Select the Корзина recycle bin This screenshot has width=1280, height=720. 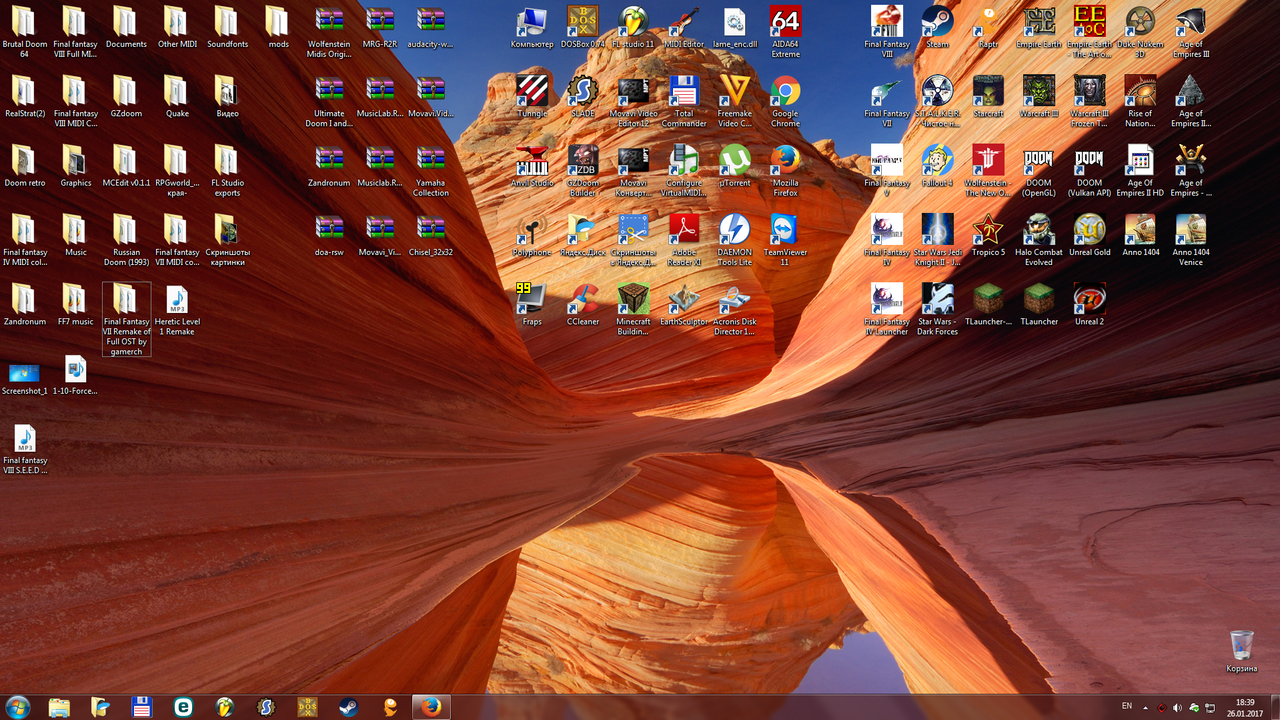click(x=1241, y=651)
